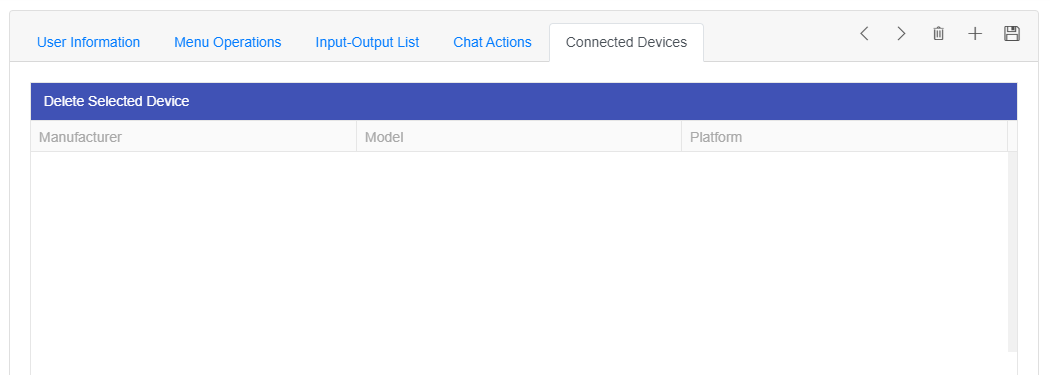
Task: Click the trash can delete icon
Action: (x=938, y=34)
